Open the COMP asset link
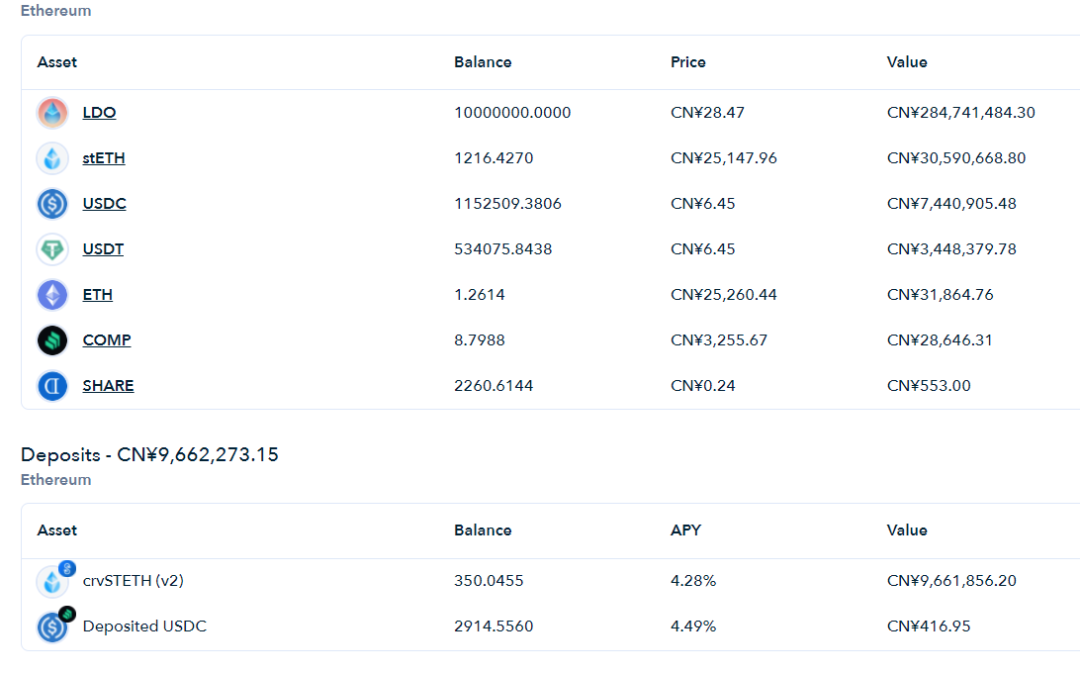Image resolution: width=1080 pixels, height=674 pixels. pyautogui.click(x=107, y=340)
